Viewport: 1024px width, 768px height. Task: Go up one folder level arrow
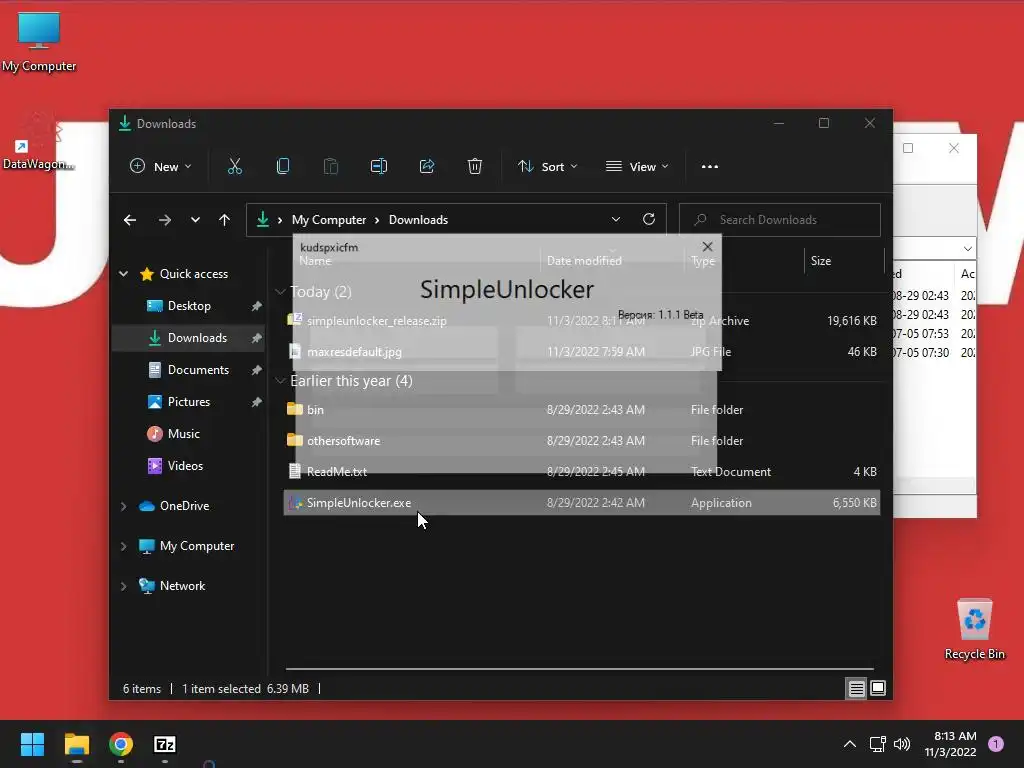(225, 220)
